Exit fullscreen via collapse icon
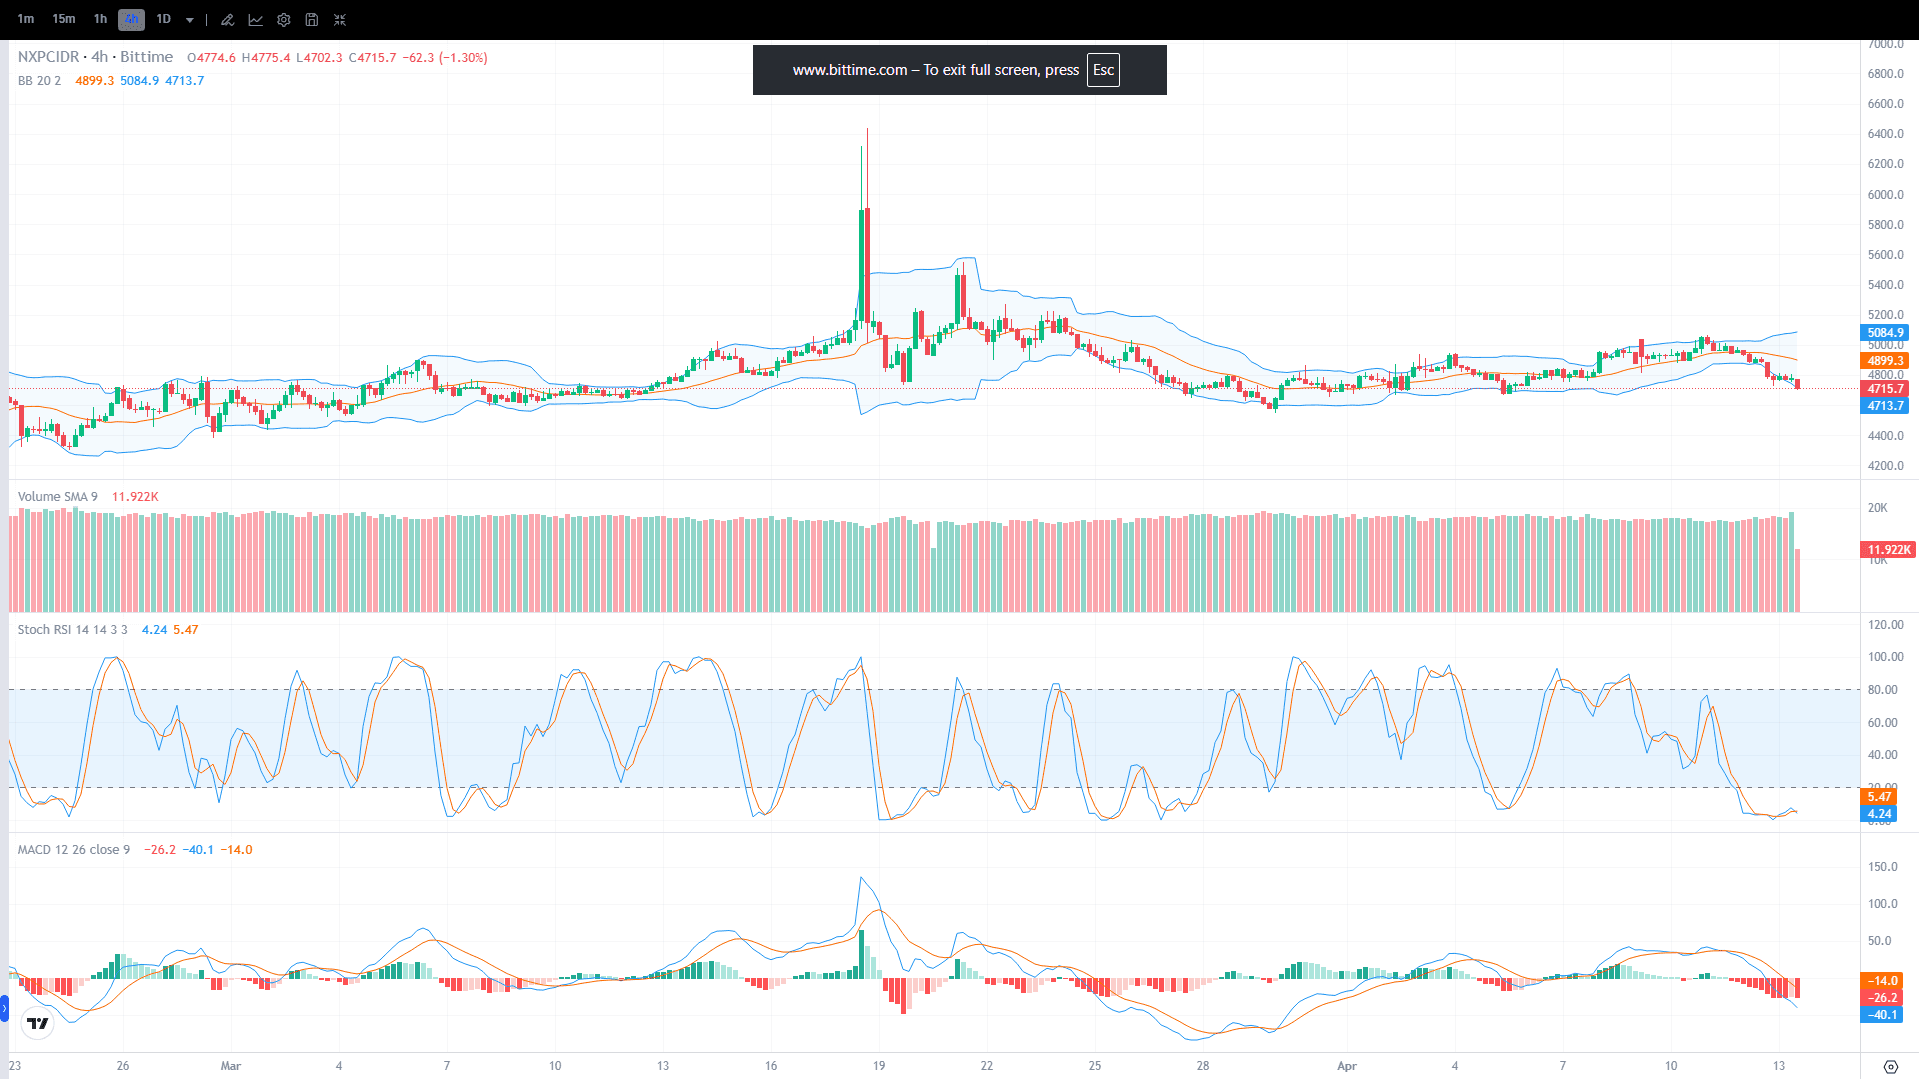Viewport: 1919px width, 1079px height. click(x=340, y=19)
